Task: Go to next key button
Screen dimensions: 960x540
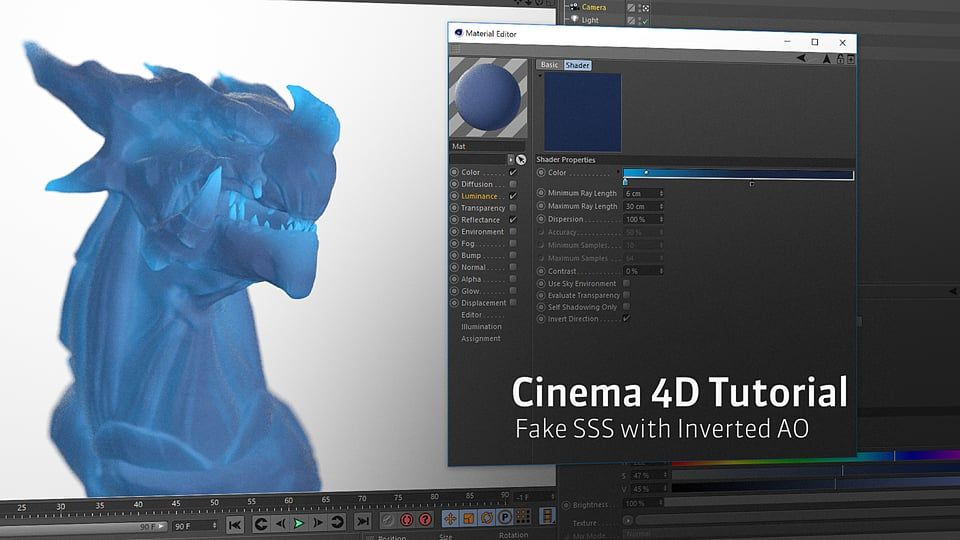Action: (x=337, y=522)
